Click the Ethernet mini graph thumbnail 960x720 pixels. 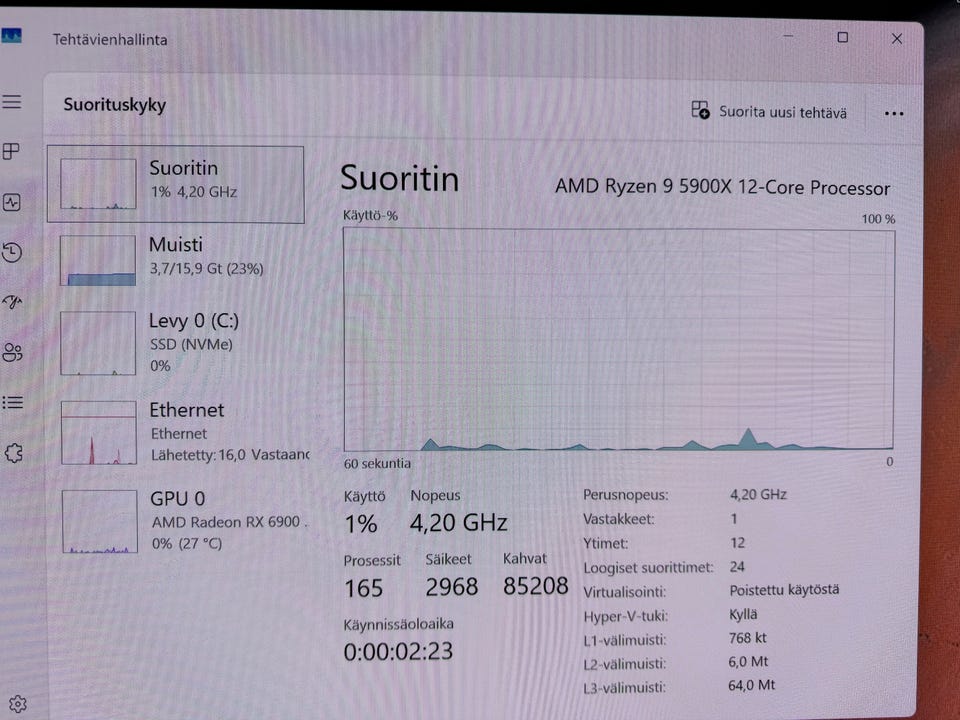pos(99,432)
